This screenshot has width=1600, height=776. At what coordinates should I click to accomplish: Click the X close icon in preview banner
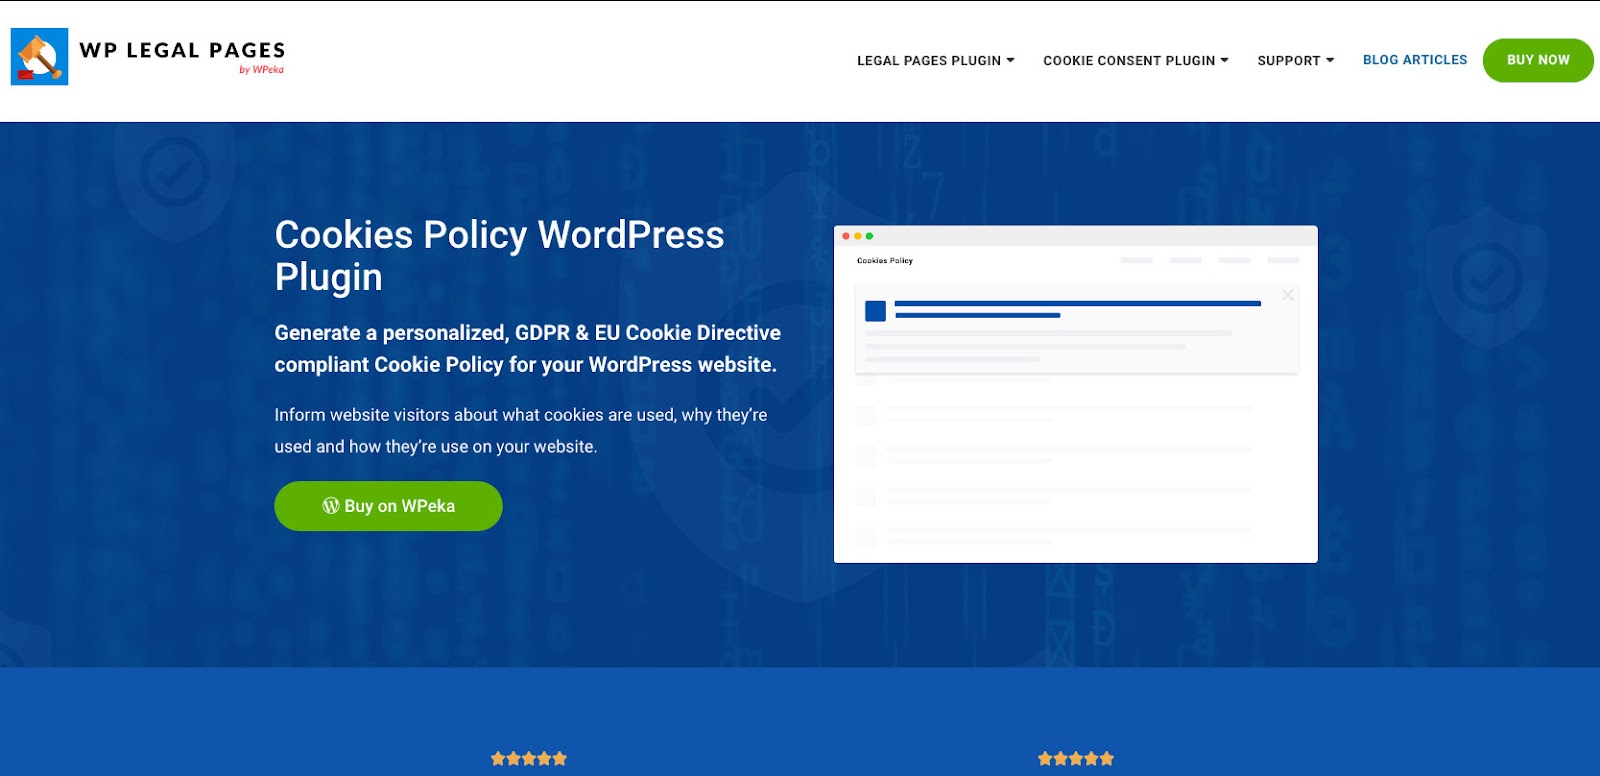tap(1288, 295)
